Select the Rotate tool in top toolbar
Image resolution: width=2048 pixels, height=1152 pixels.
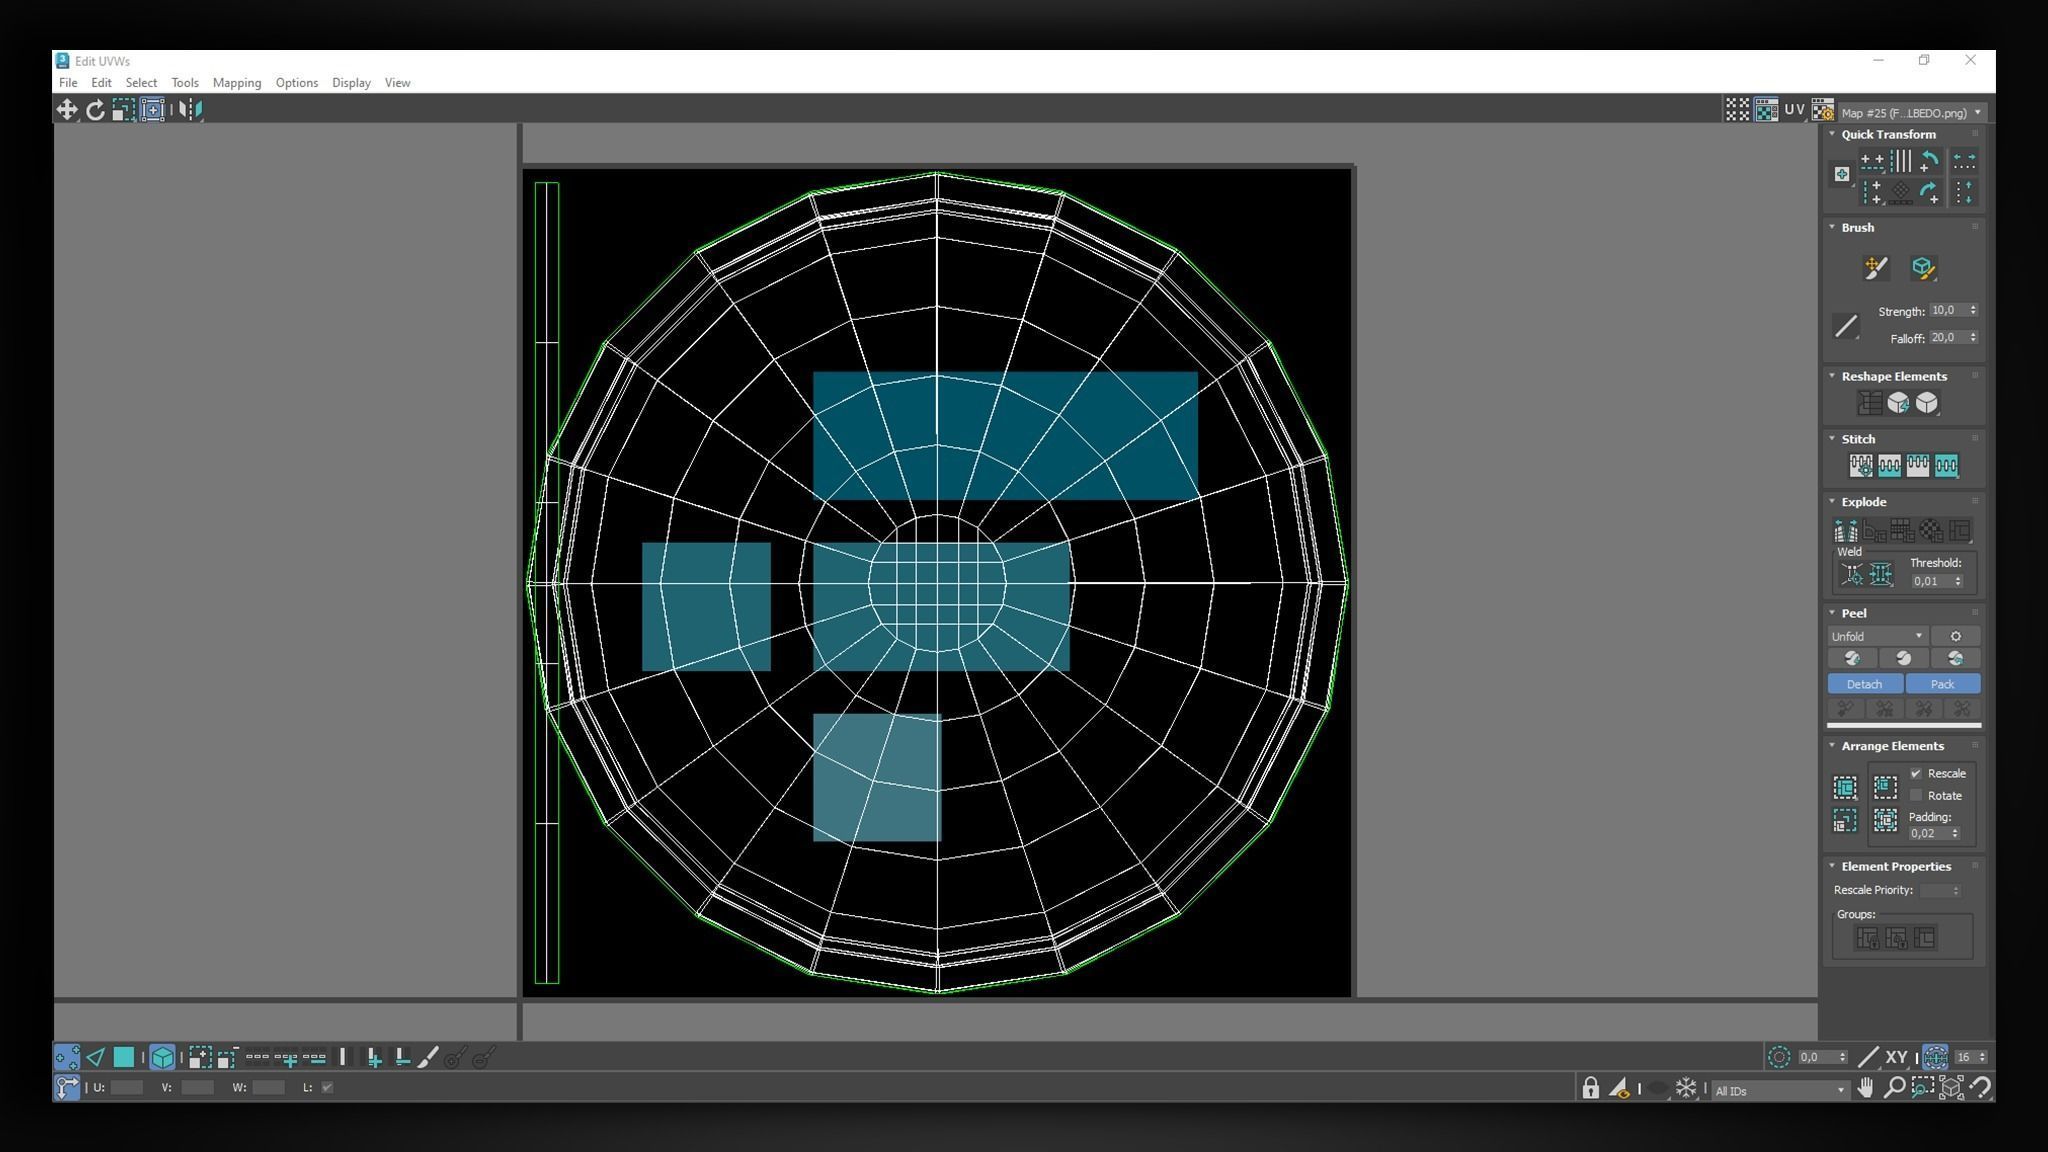point(95,110)
